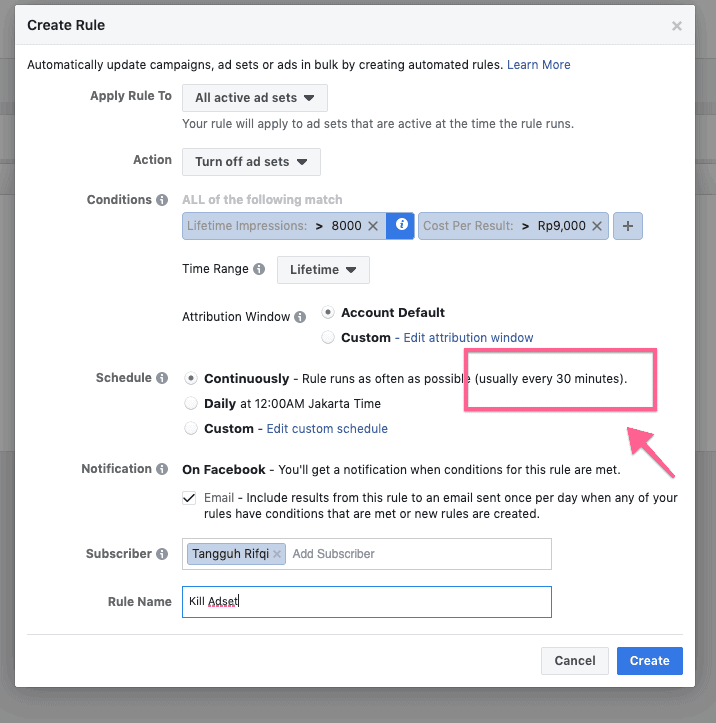Viewport: 716px width, 723px height.
Task: Open Edit custom schedule link
Action: pos(327,429)
